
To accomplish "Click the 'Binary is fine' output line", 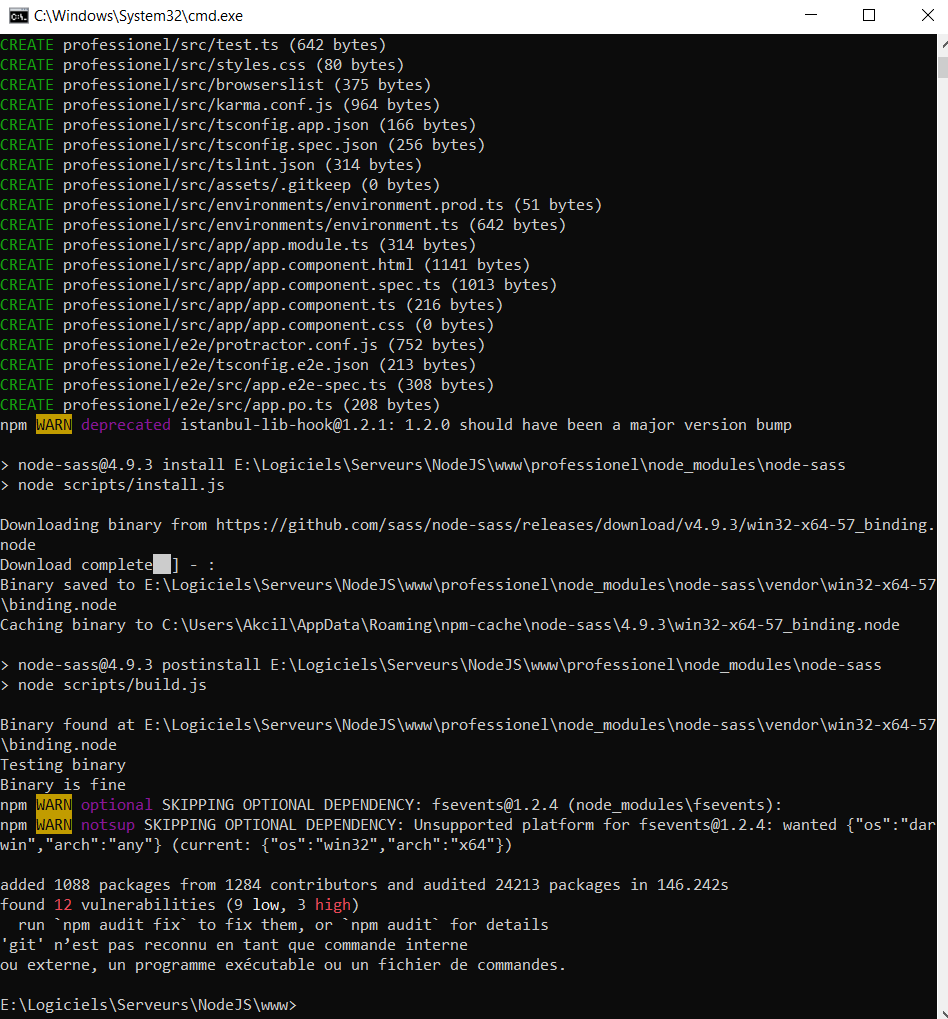I will (63, 785).
